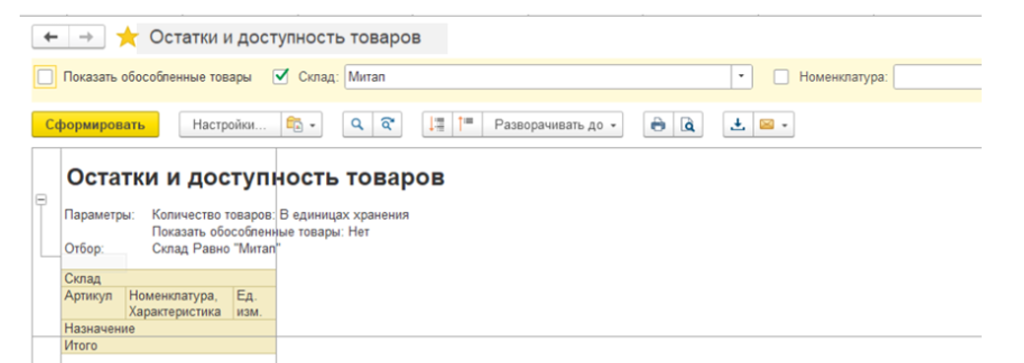Select the 'Итого' row
Image resolution: width=1024 pixels, height=363 pixels.
tap(168, 345)
